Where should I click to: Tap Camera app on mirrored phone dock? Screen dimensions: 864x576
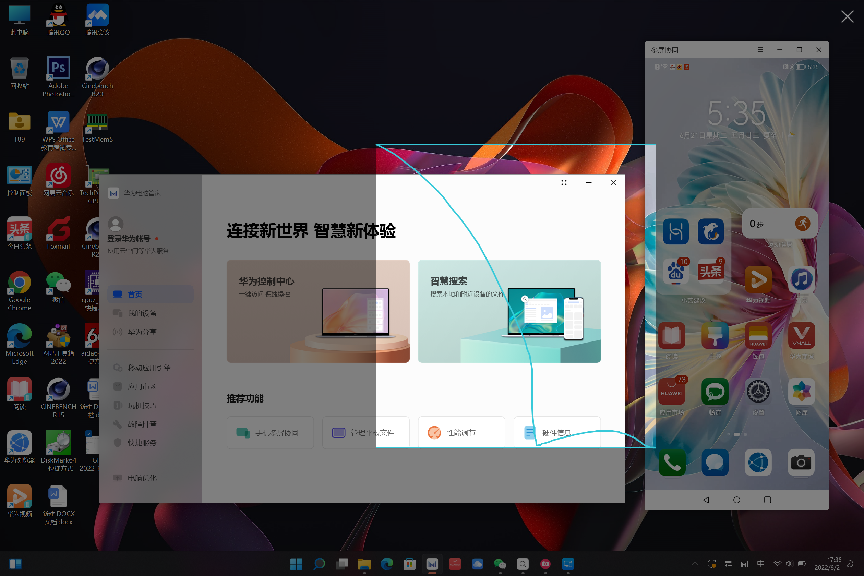pyautogui.click(x=801, y=462)
